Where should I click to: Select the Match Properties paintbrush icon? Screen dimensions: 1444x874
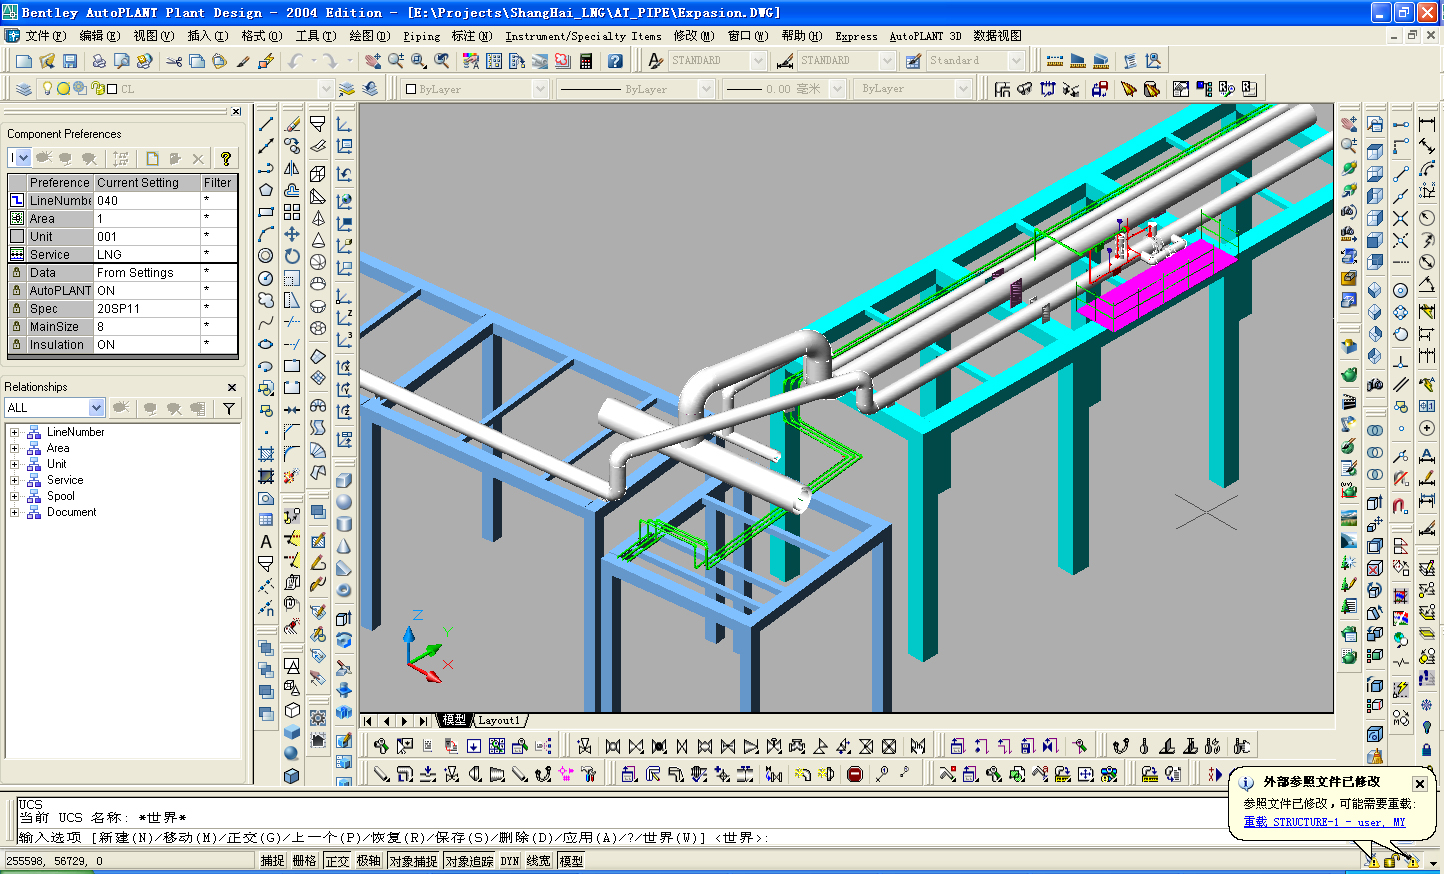(242, 61)
